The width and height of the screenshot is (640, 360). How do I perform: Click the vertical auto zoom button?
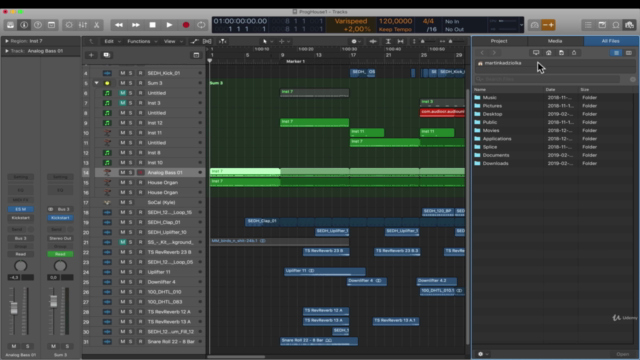click(388, 41)
